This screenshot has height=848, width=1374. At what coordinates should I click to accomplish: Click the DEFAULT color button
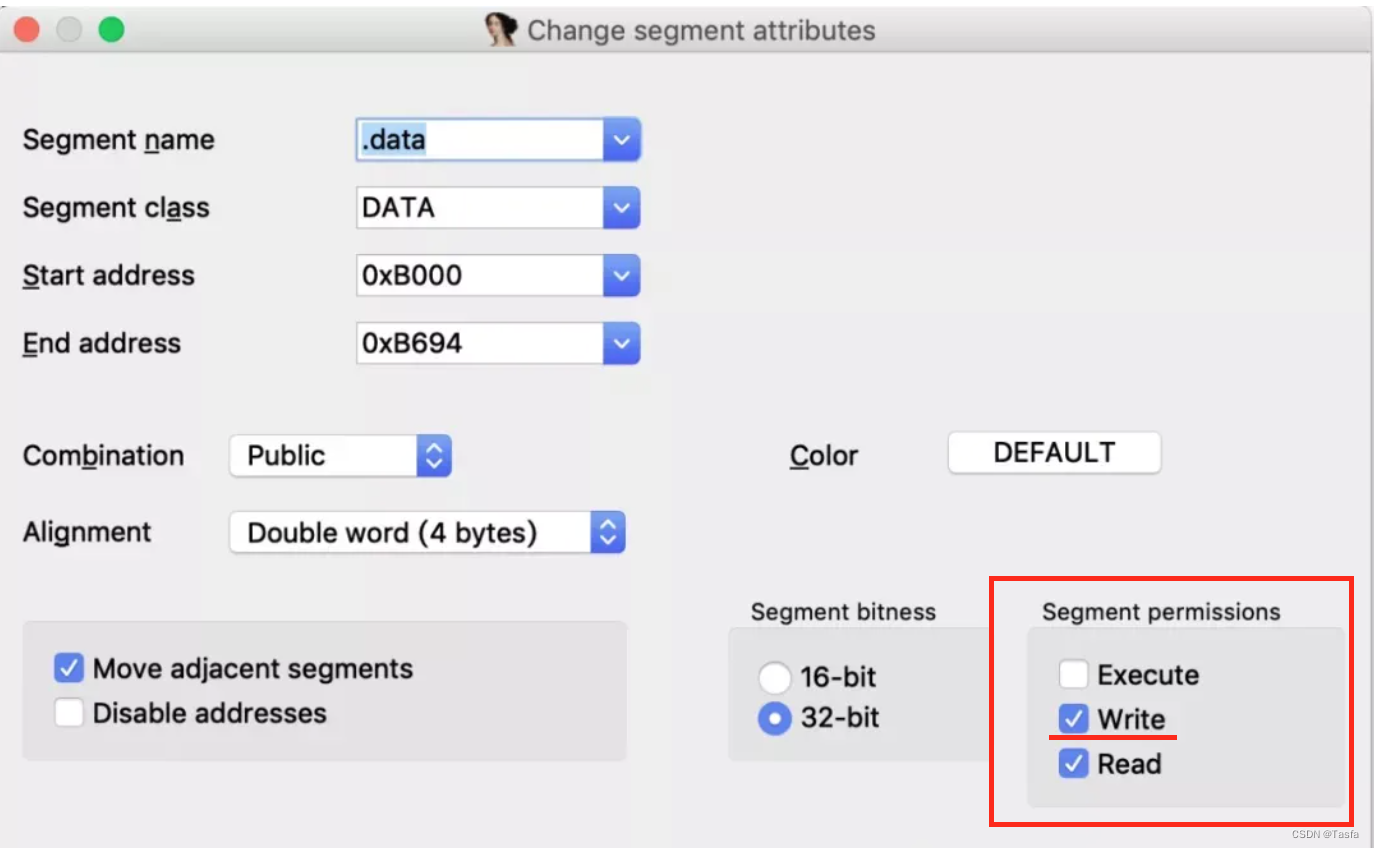pyautogui.click(x=1054, y=453)
